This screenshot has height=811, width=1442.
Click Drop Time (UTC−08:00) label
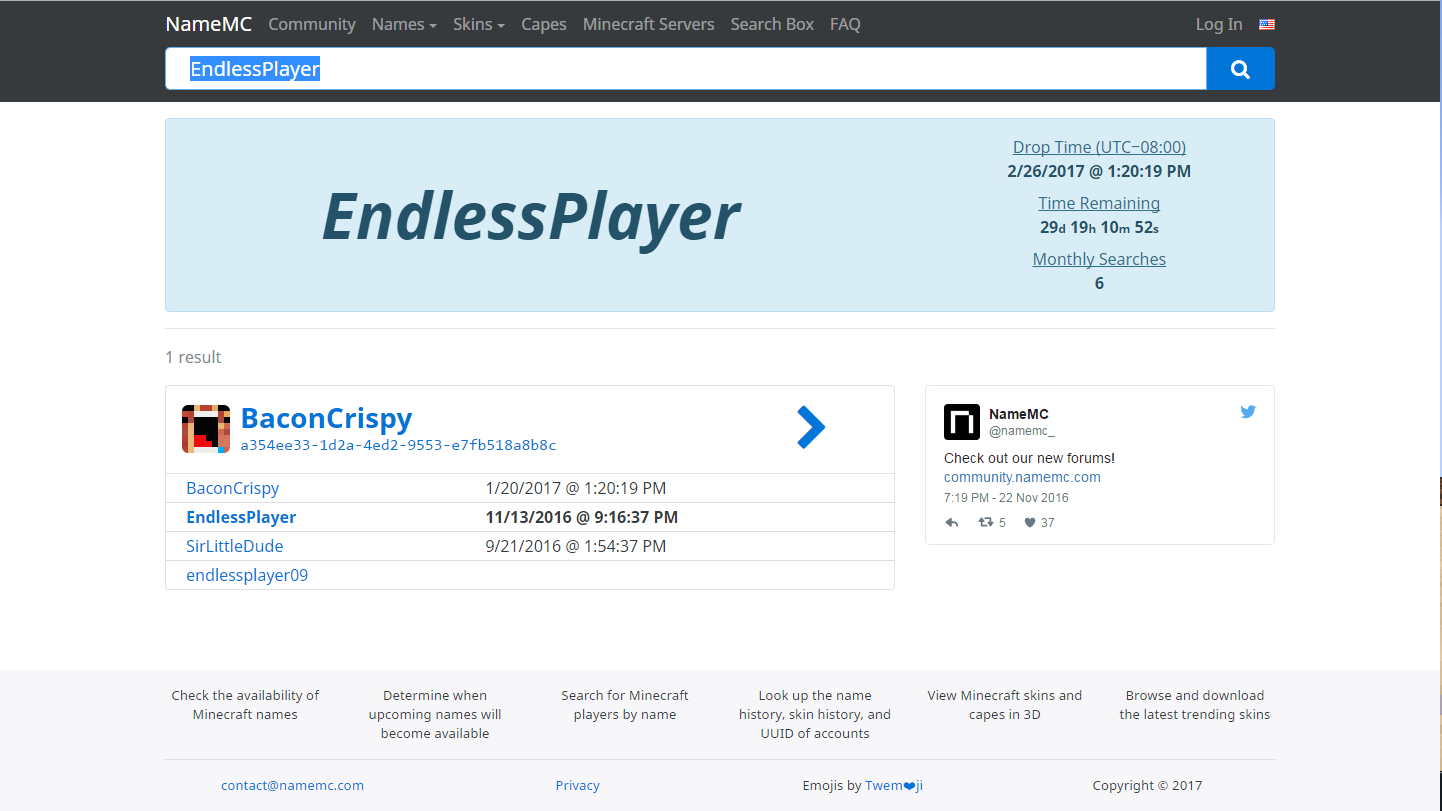pyautogui.click(x=1099, y=147)
